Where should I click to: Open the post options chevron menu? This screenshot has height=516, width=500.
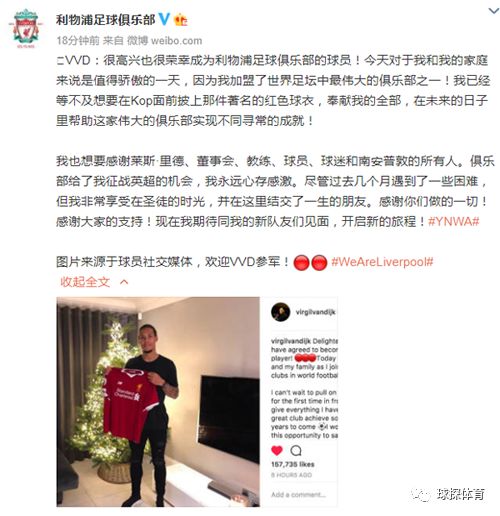point(493,11)
